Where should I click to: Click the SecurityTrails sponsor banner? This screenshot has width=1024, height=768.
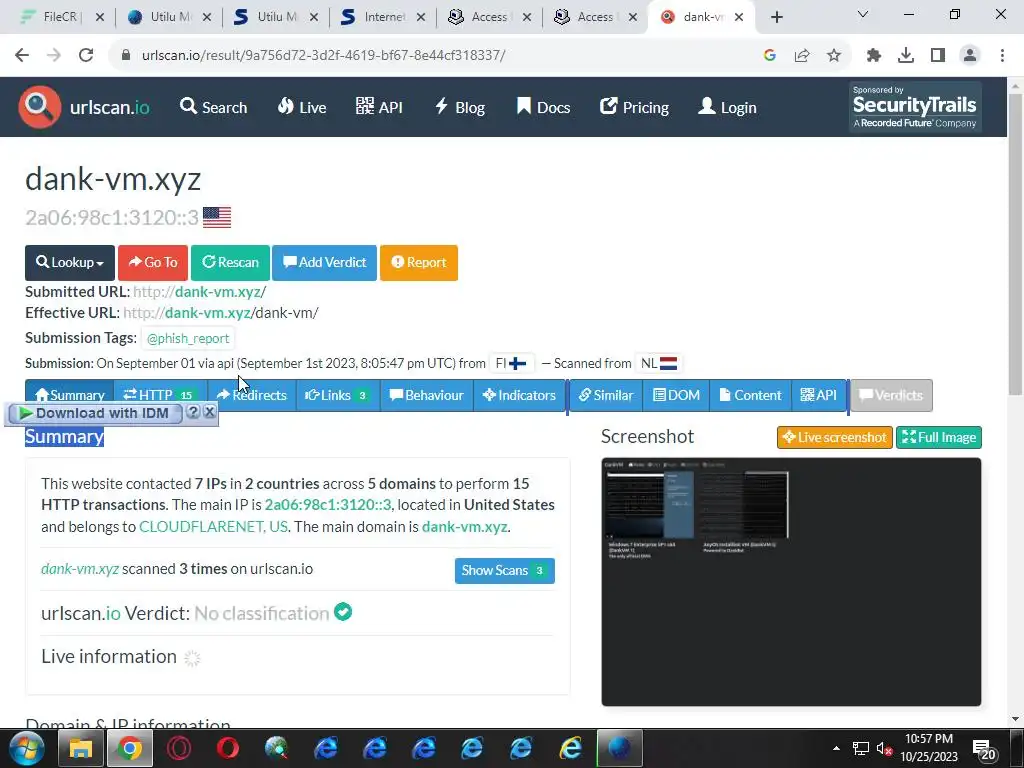click(915, 106)
